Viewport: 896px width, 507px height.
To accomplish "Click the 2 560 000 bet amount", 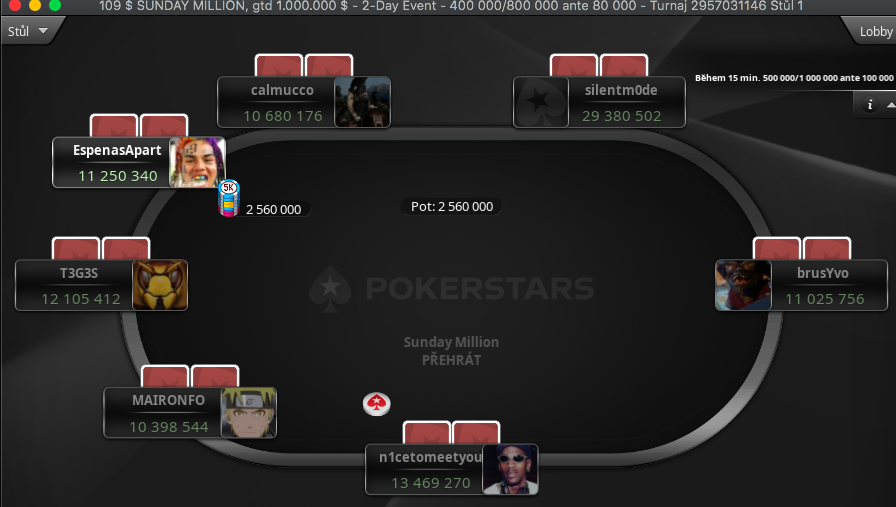I will click(x=273, y=210).
